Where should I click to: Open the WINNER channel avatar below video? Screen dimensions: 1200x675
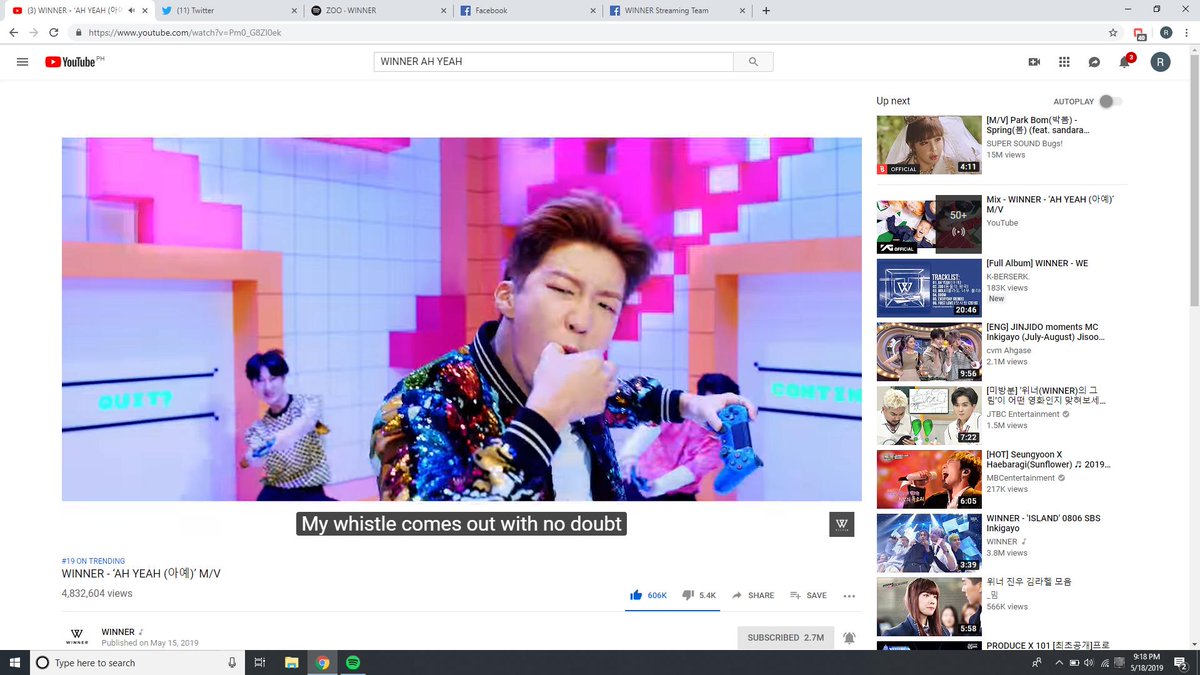point(76,637)
